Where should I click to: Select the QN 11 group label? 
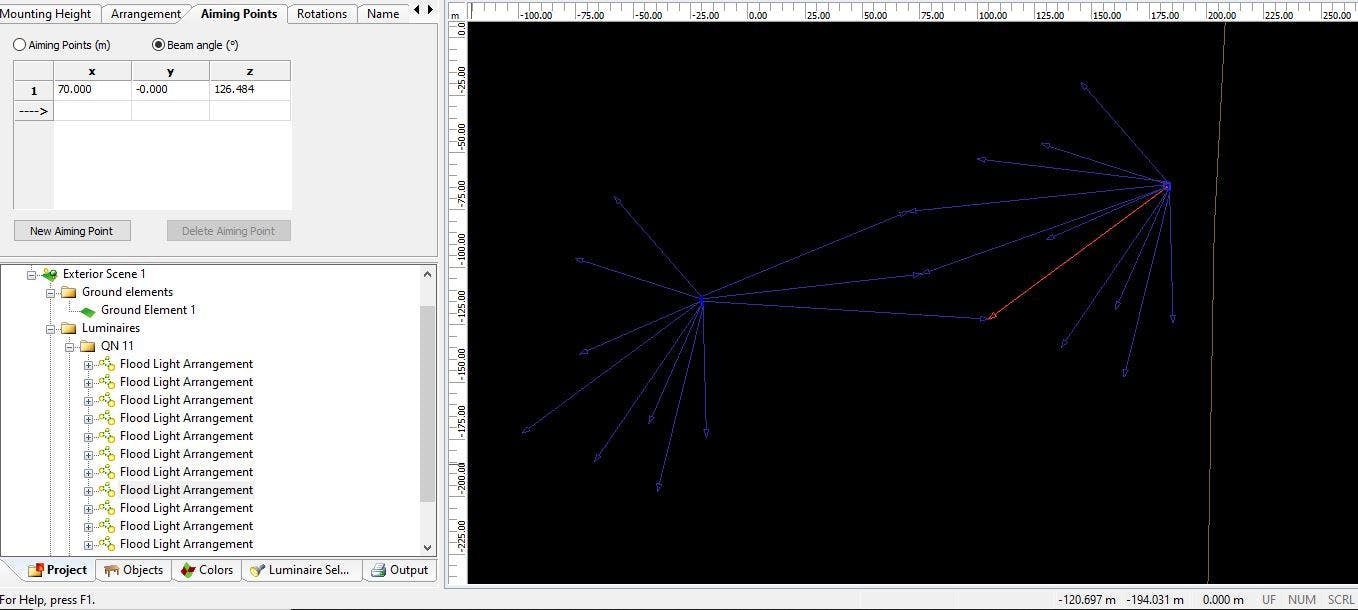click(117, 346)
